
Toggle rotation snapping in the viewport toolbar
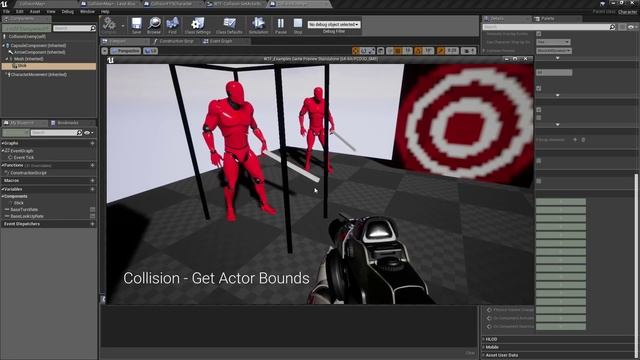[x=418, y=51]
